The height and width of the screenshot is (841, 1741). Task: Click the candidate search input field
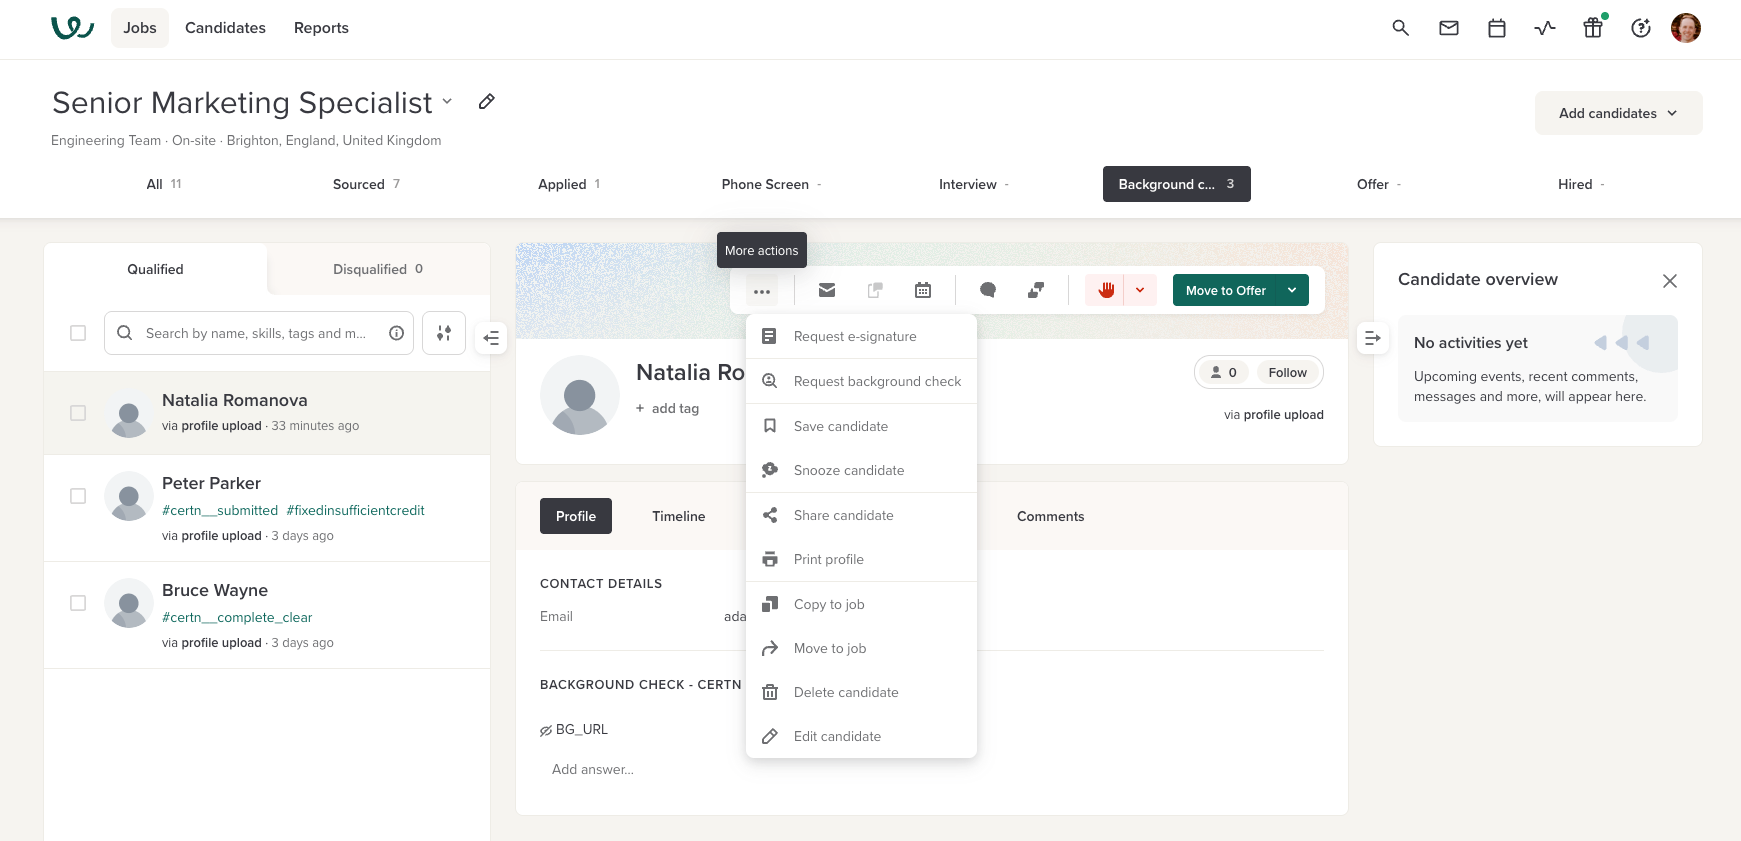point(256,333)
